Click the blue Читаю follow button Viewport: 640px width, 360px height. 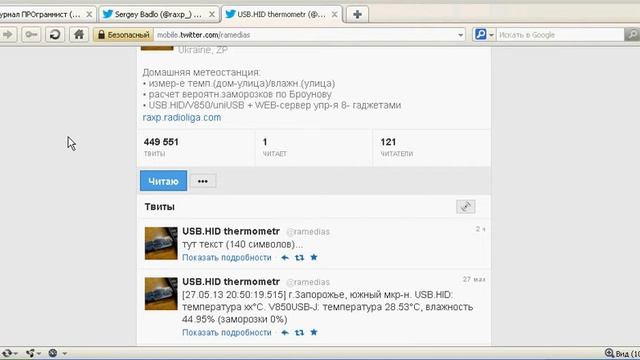(x=163, y=181)
